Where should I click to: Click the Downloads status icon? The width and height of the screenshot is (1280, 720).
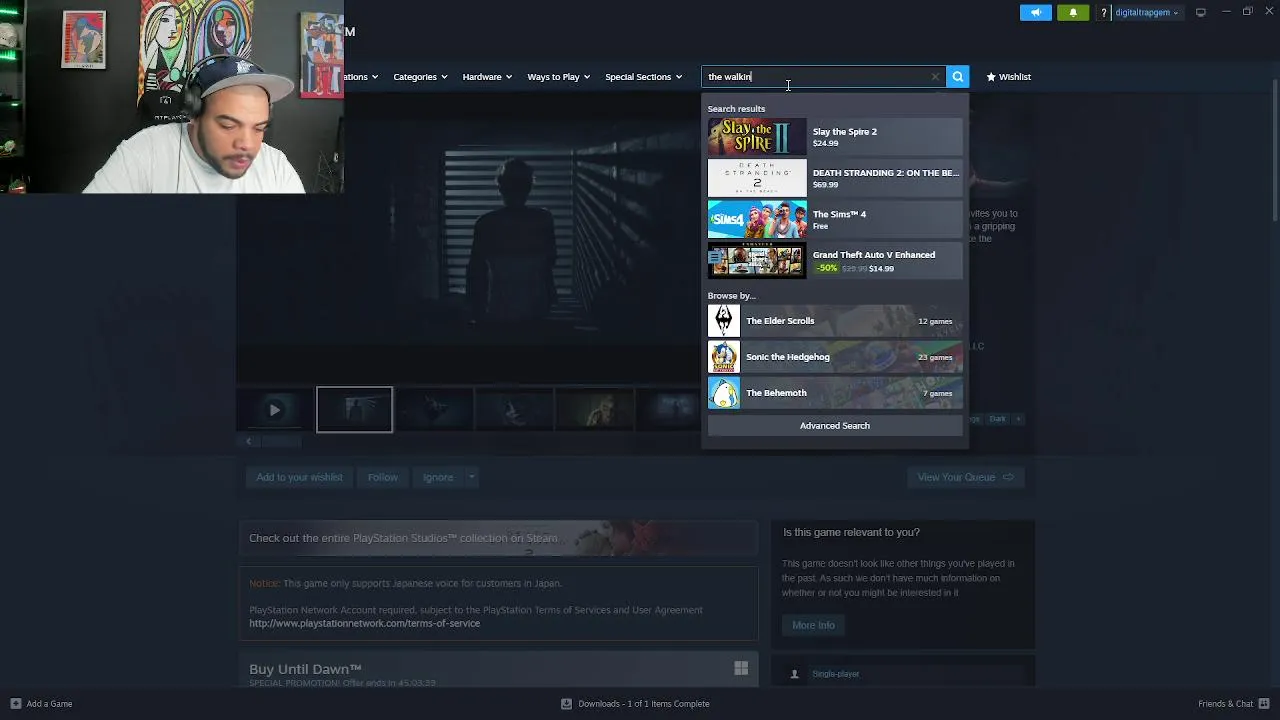(x=566, y=704)
